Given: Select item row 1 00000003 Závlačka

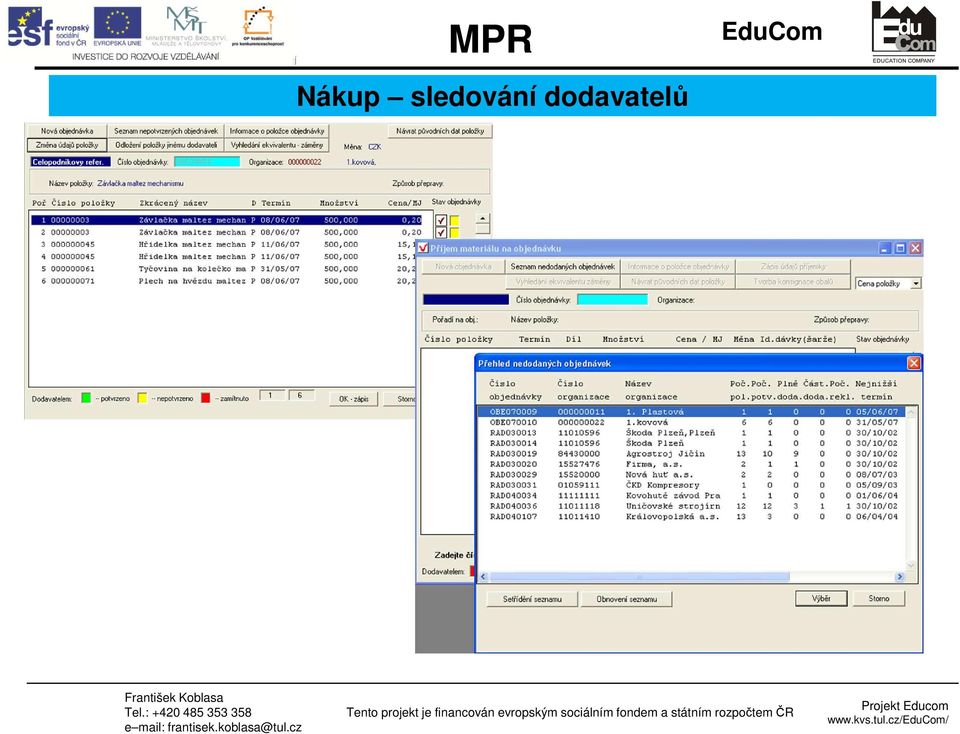Looking at the screenshot, I should pos(227,220).
